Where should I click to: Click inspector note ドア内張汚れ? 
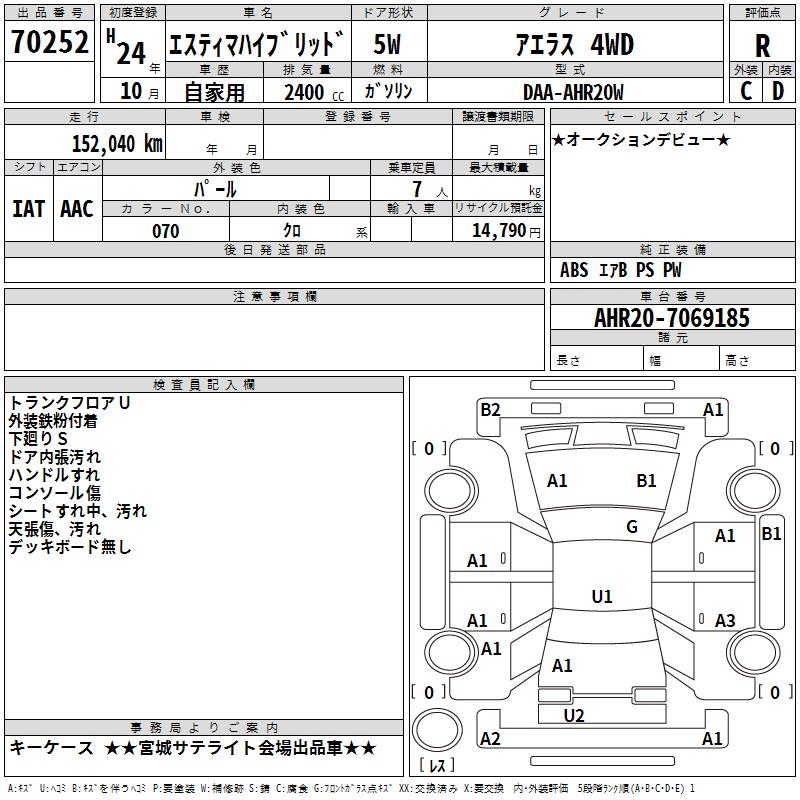click(55, 457)
